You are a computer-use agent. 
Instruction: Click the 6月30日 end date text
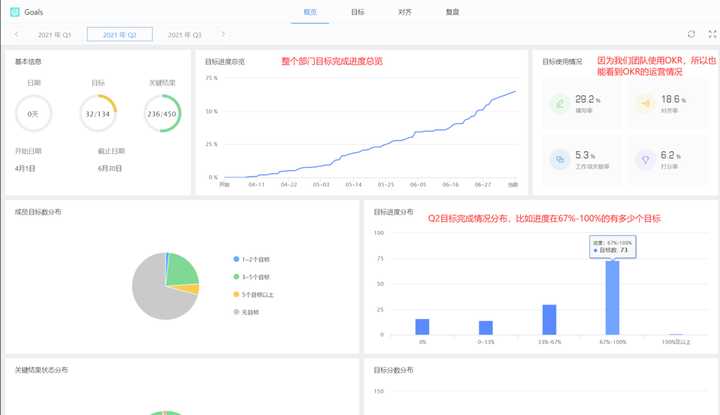click(110, 168)
